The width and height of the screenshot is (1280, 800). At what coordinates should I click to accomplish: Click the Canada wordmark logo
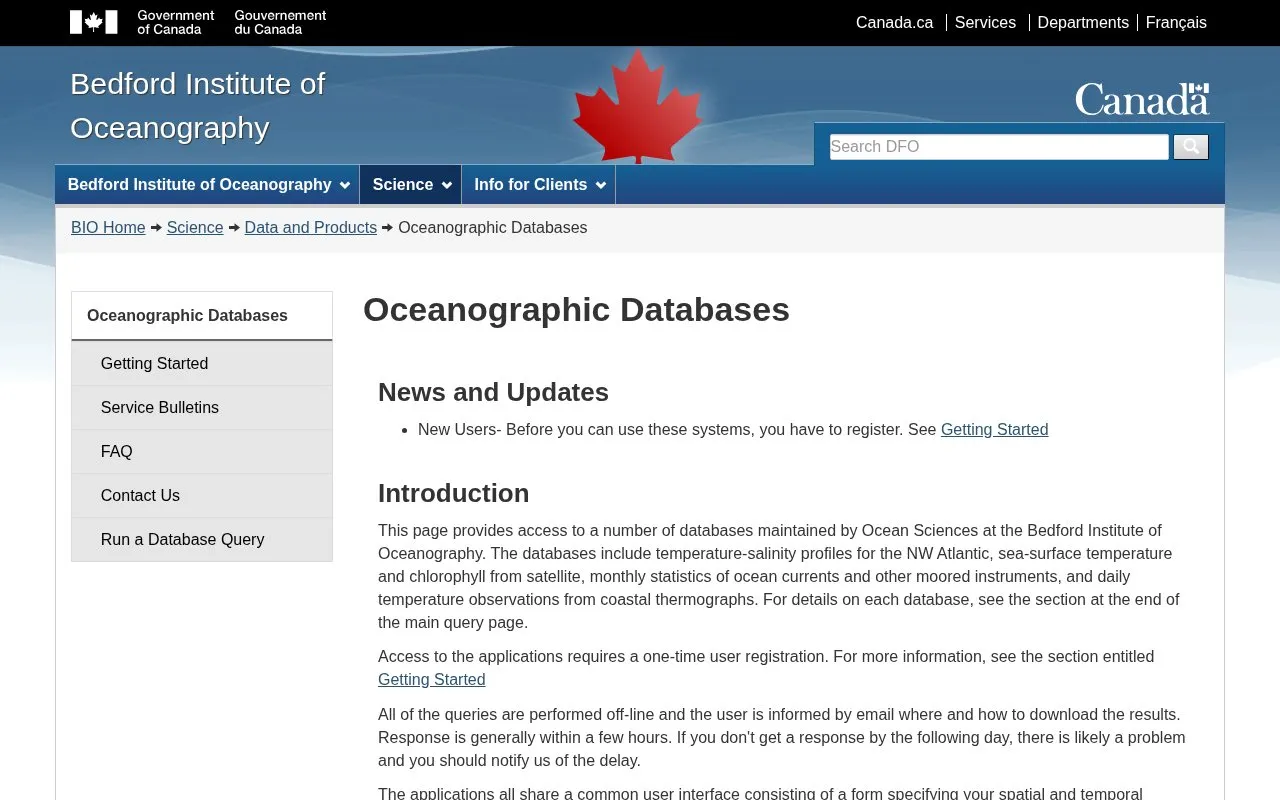(x=1142, y=99)
